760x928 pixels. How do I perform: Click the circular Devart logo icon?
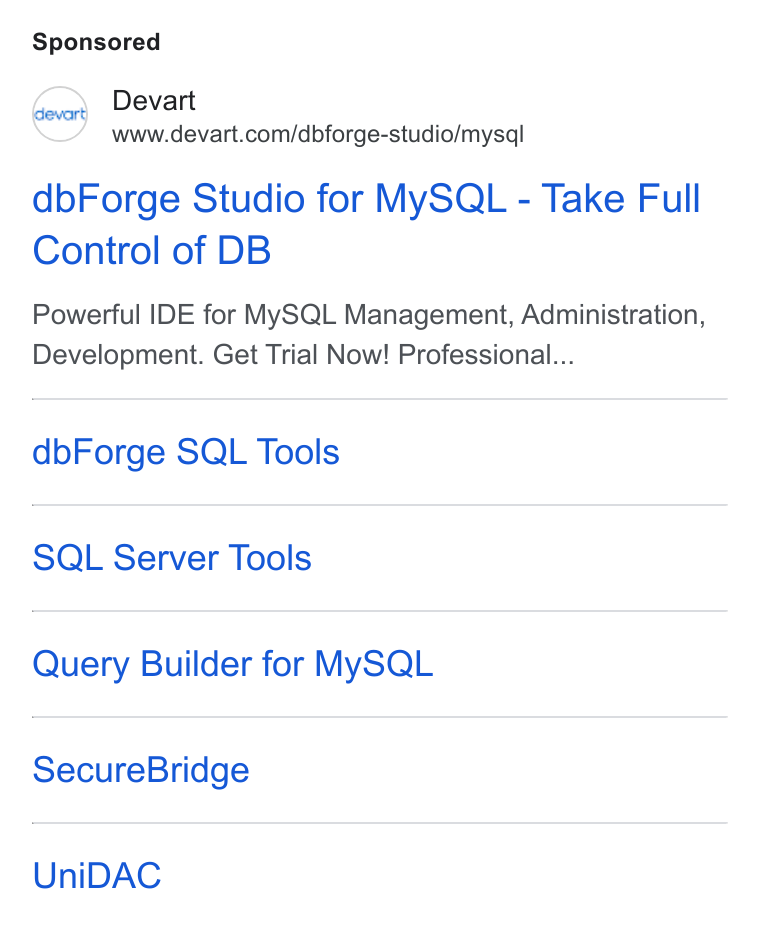click(60, 114)
